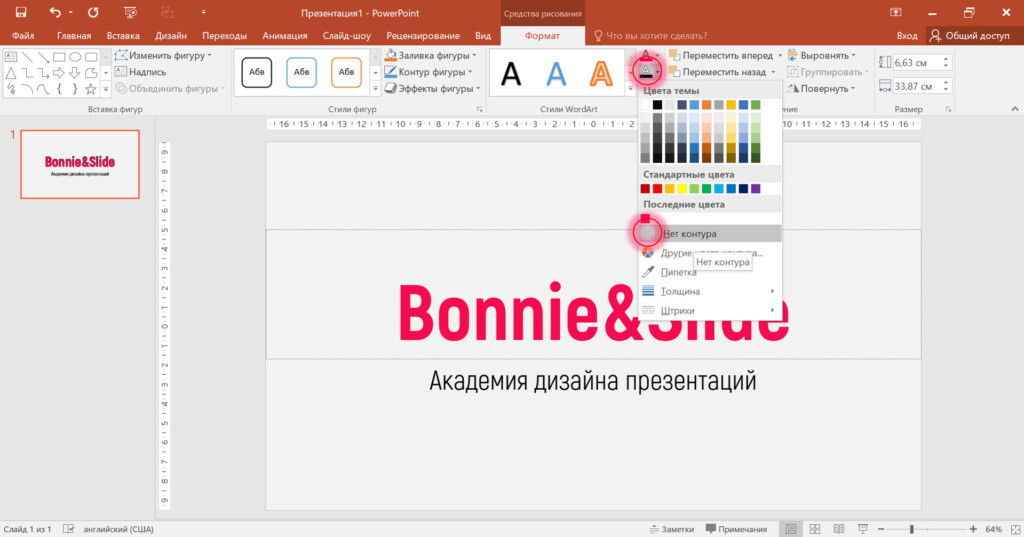This screenshot has height=537, width=1024.
Task: Toggle the Заметки notes pane
Action: [672, 529]
